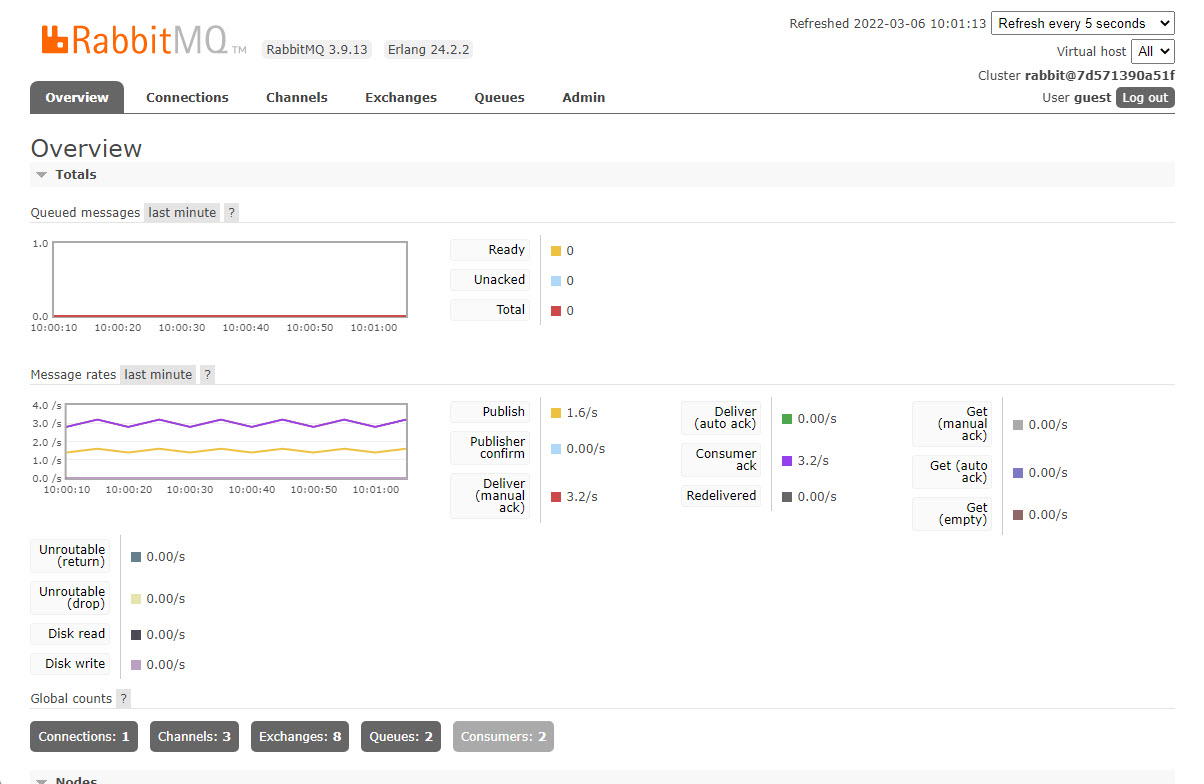
Task: Click the last minute period selector
Action: pyautogui.click(x=181, y=212)
